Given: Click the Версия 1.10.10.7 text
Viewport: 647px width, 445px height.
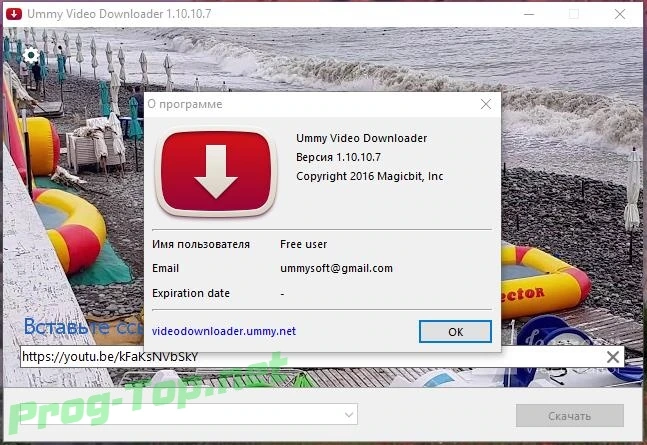Looking at the screenshot, I should 338,157.
